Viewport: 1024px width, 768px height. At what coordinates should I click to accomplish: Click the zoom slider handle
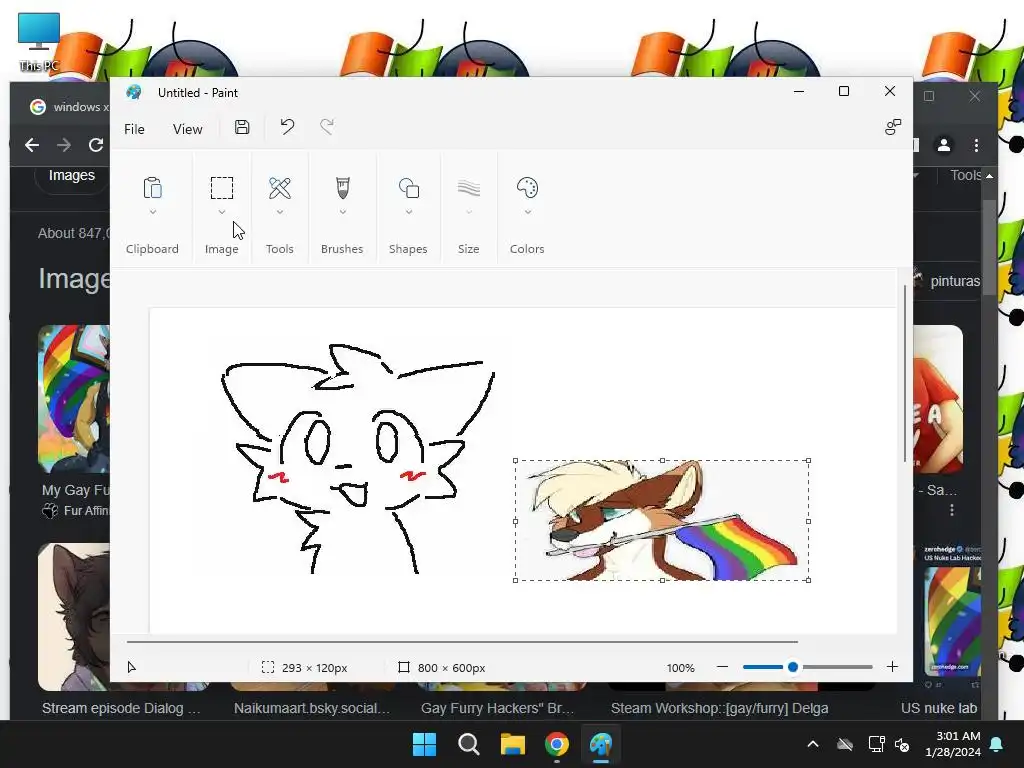[793, 667]
